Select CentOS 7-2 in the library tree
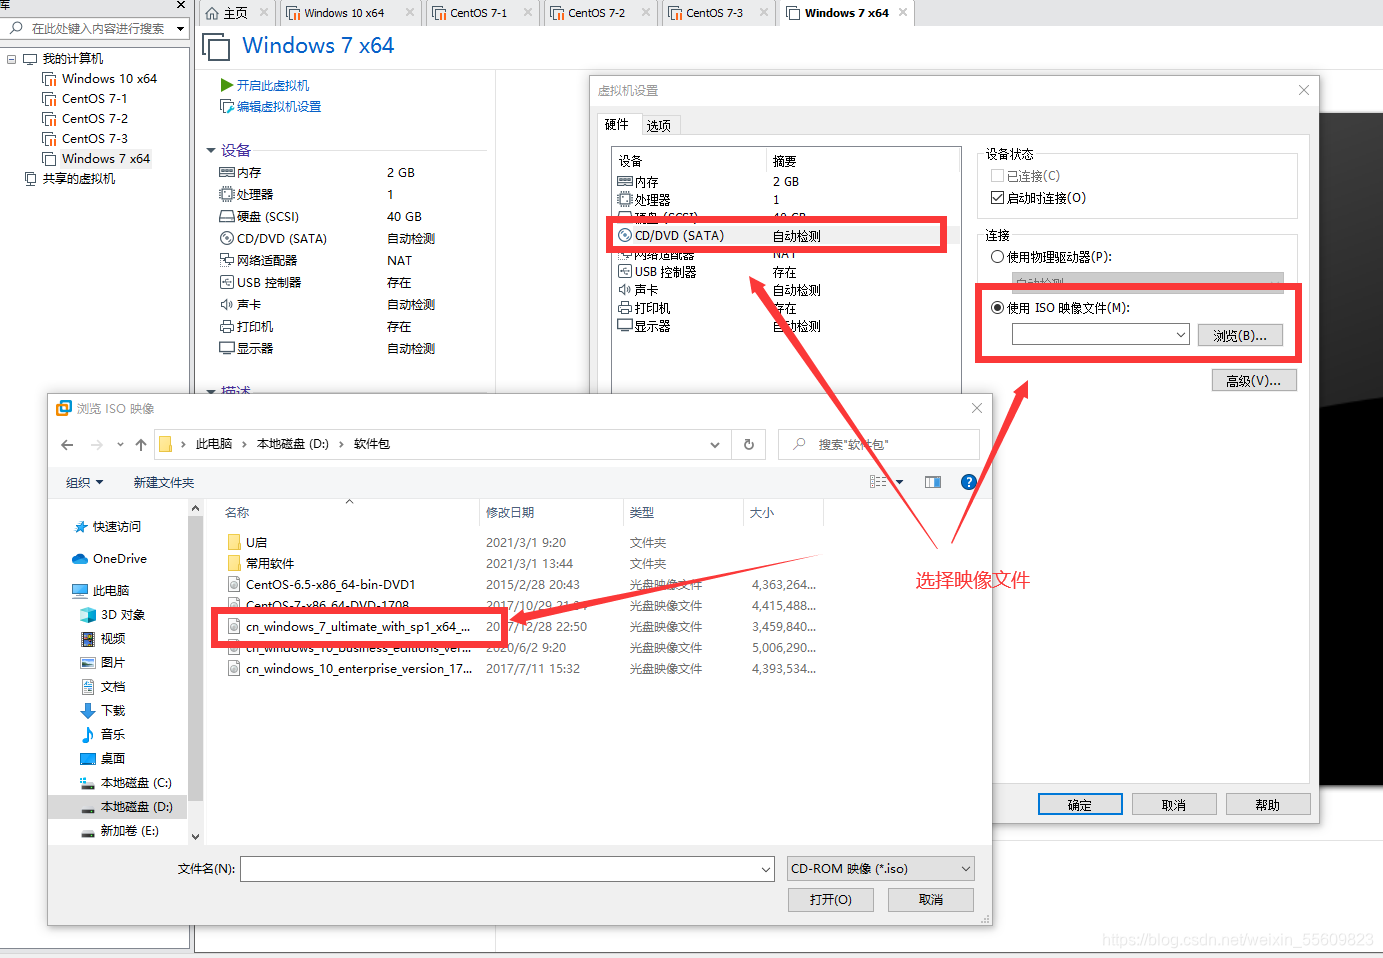This screenshot has height=958, width=1383. pyautogui.click(x=95, y=119)
